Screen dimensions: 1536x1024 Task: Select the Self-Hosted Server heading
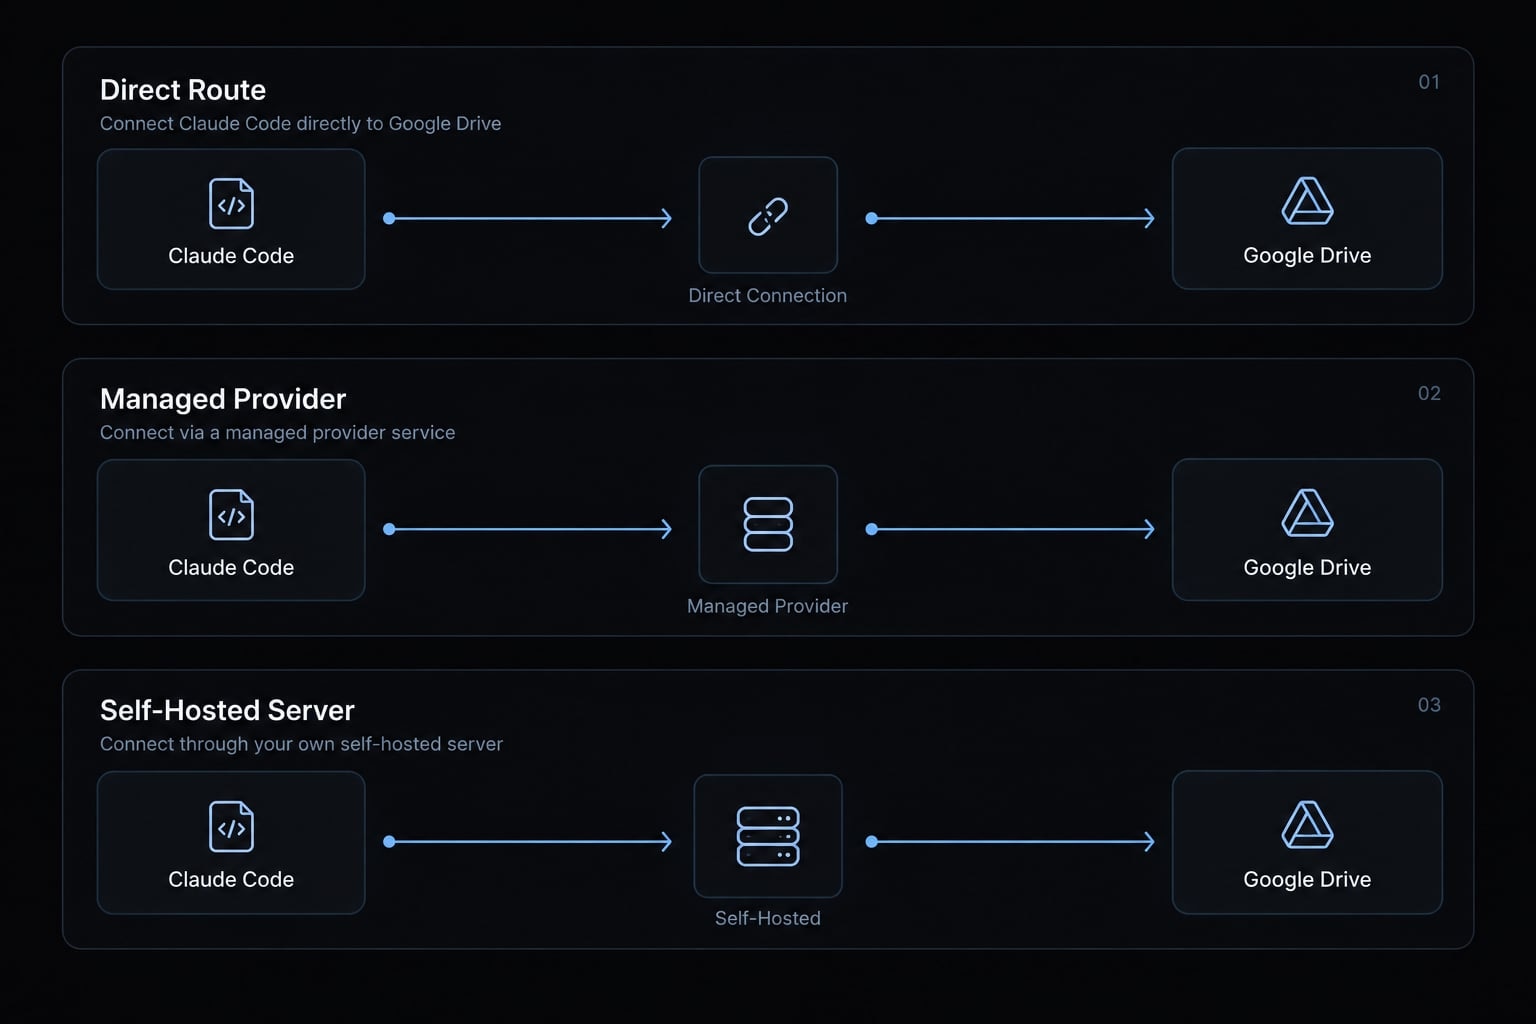[x=227, y=710]
